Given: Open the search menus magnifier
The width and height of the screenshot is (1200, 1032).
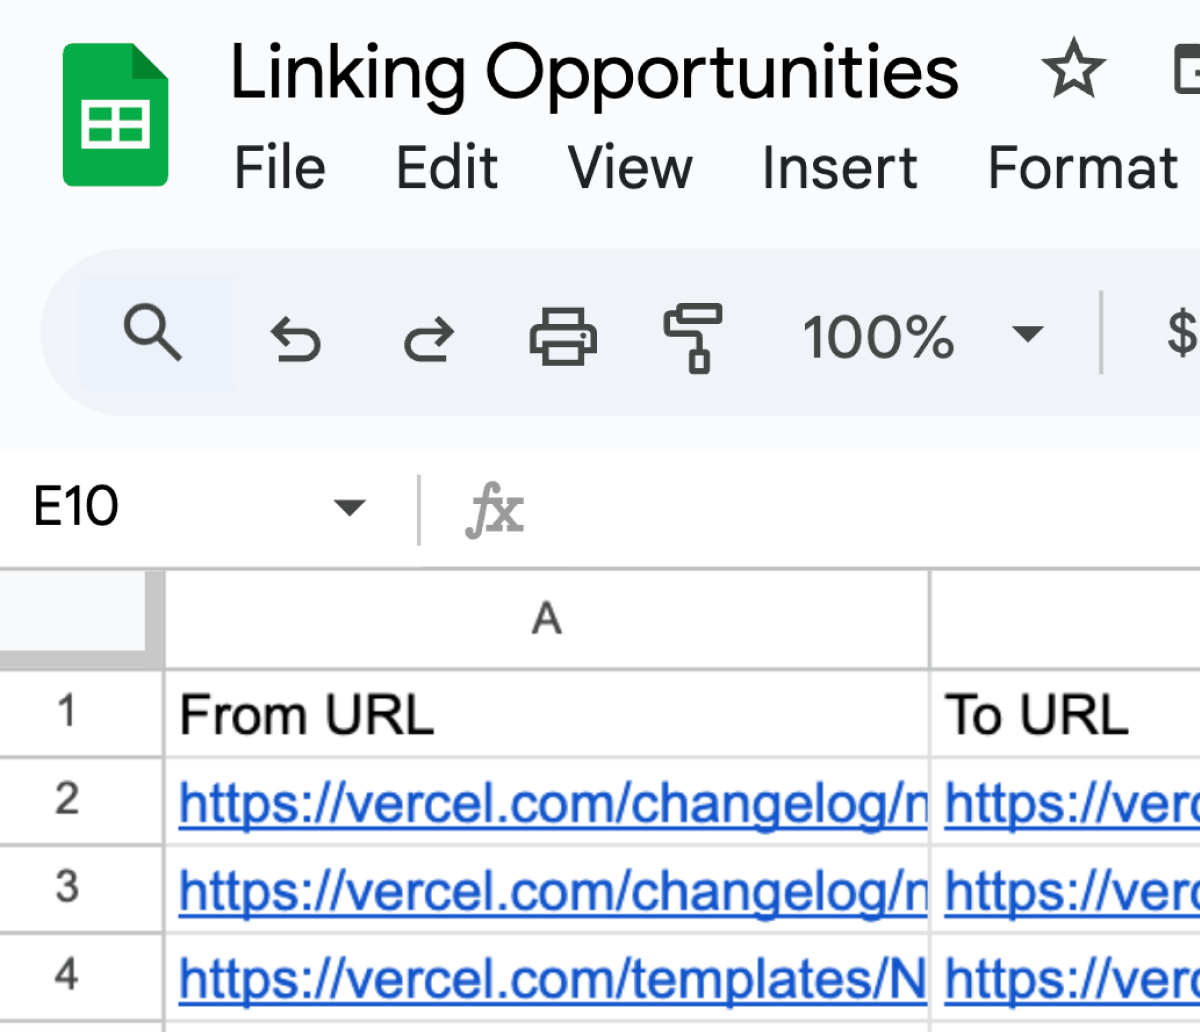Looking at the screenshot, I should 153,333.
